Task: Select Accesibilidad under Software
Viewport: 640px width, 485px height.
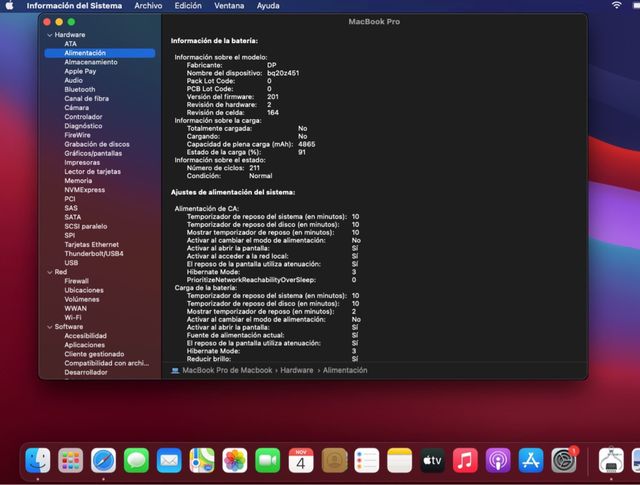Action: tap(85, 336)
